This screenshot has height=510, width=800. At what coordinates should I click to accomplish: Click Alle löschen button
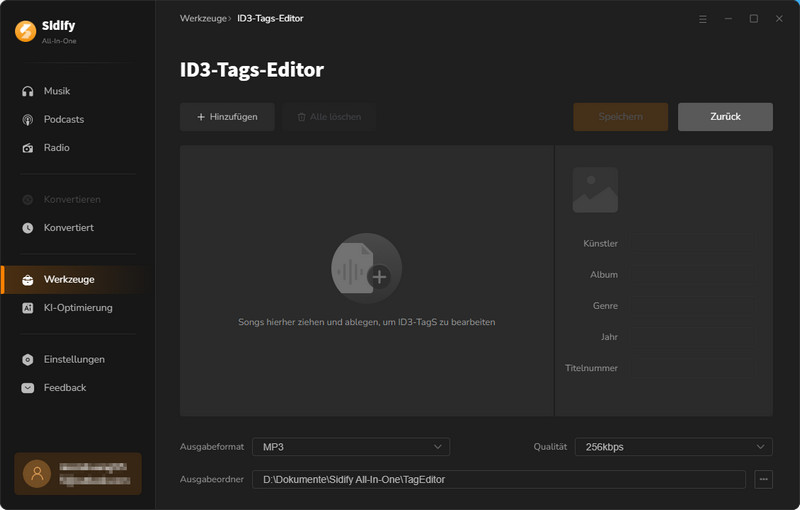pos(329,117)
